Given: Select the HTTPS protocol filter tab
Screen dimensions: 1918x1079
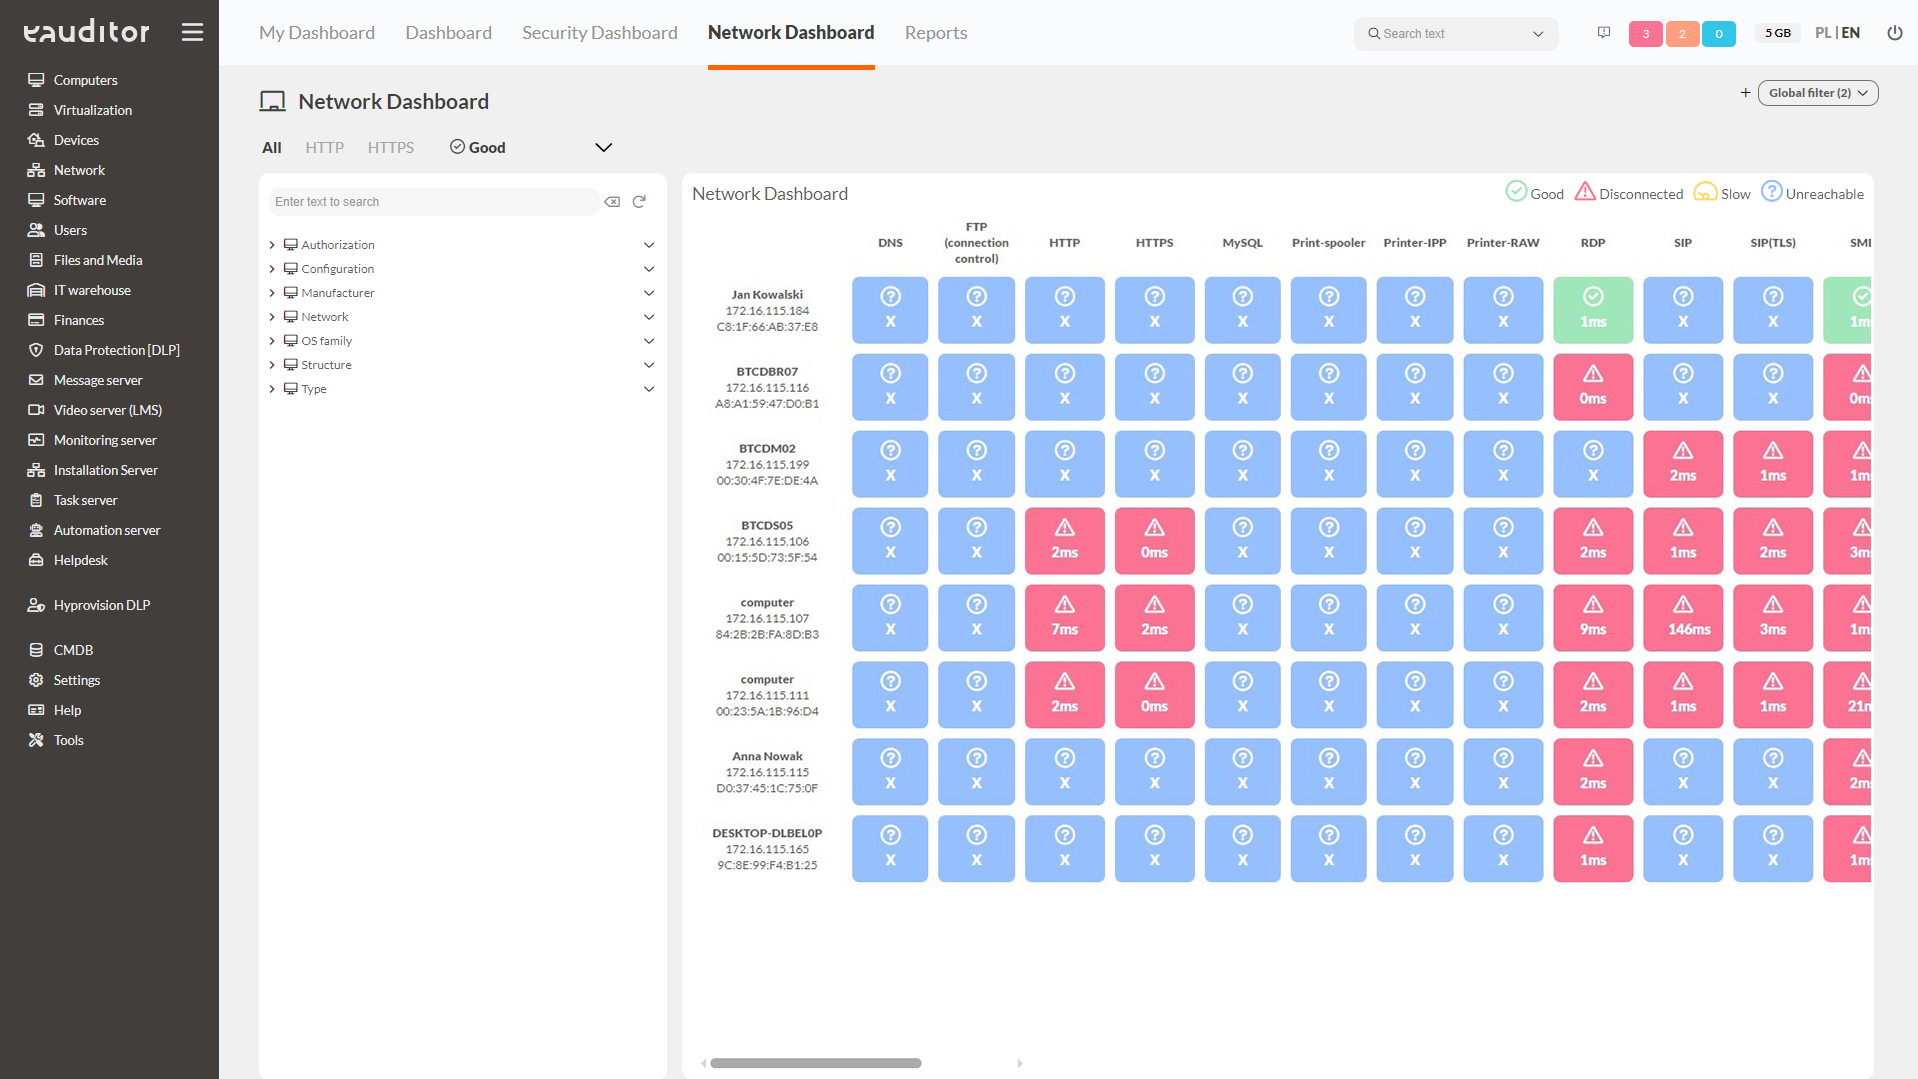Looking at the screenshot, I should [390, 147].
